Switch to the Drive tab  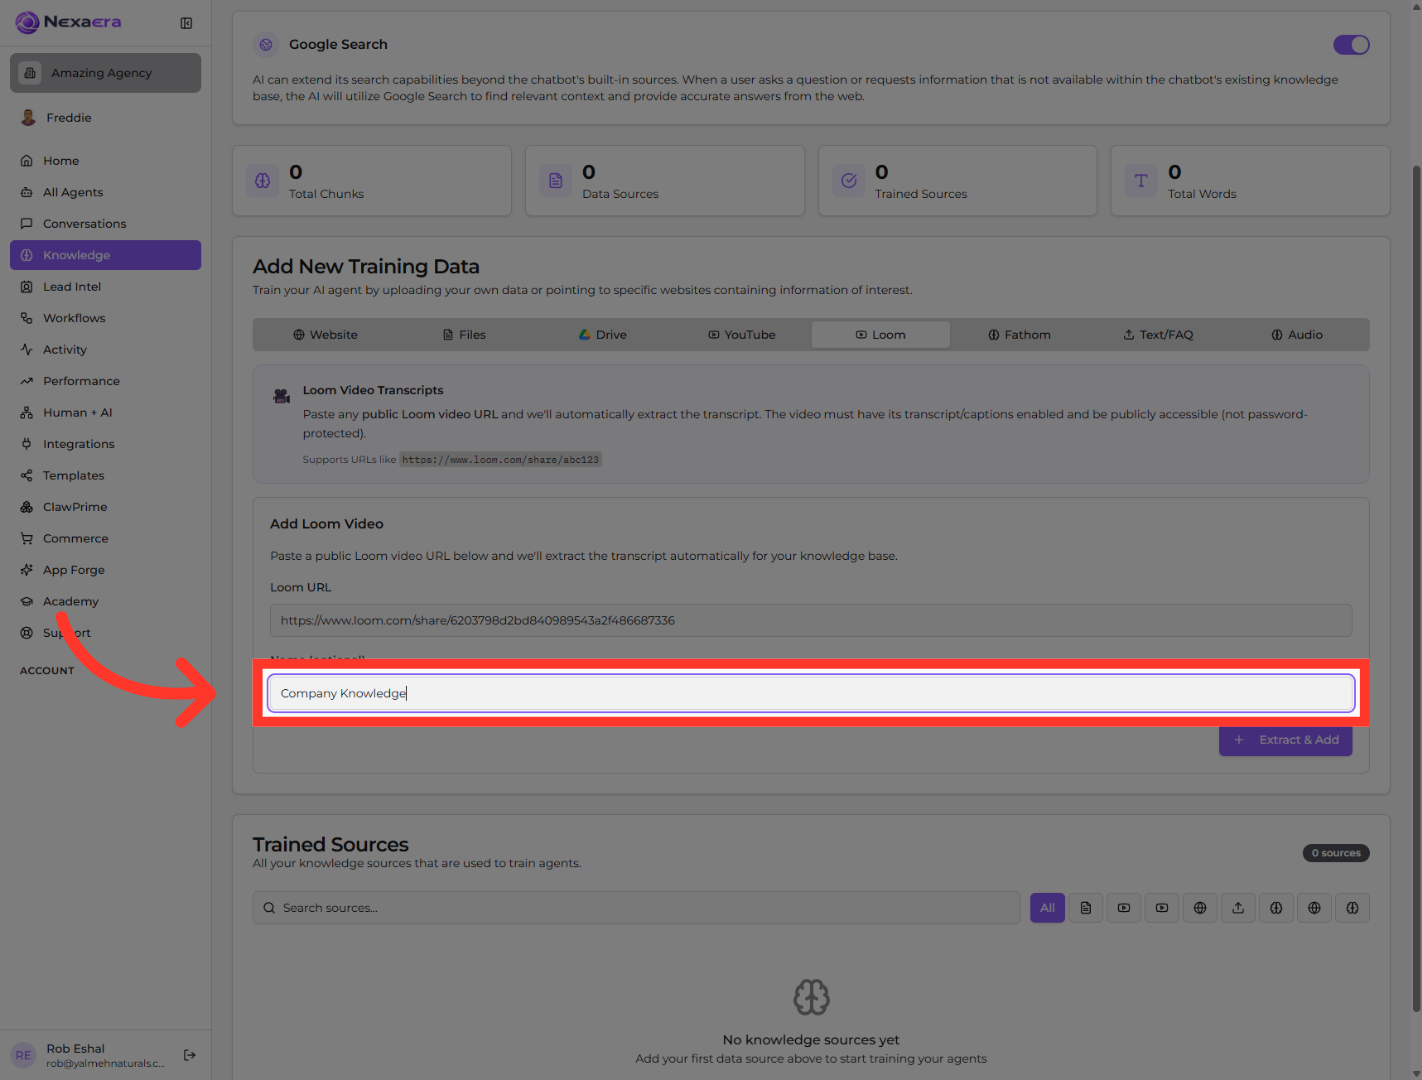pos(603,335)
